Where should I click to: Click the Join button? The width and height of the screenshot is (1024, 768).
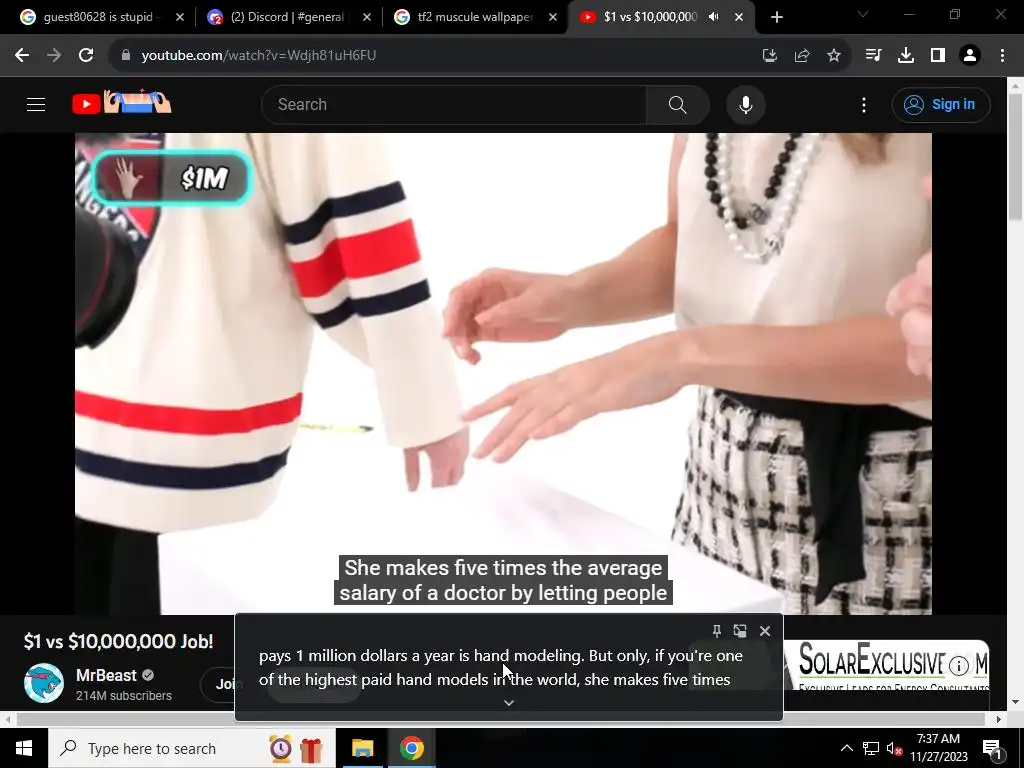tap(225, 684)
